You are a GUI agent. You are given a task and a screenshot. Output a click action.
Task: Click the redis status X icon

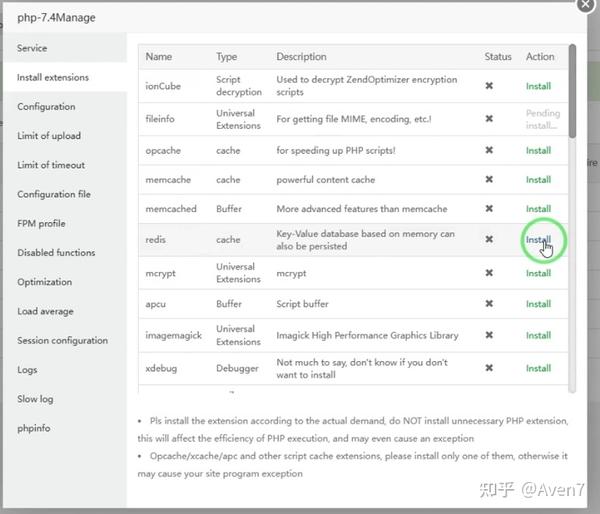[489, 239]
